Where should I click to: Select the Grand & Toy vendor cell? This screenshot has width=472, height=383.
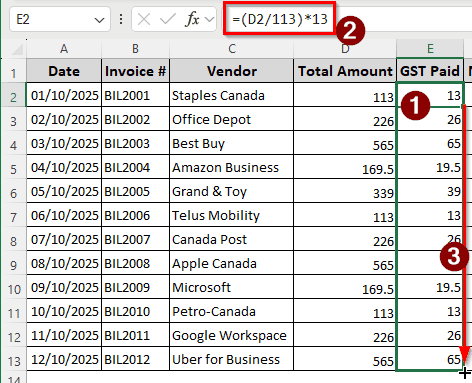[x=232, y=191]
